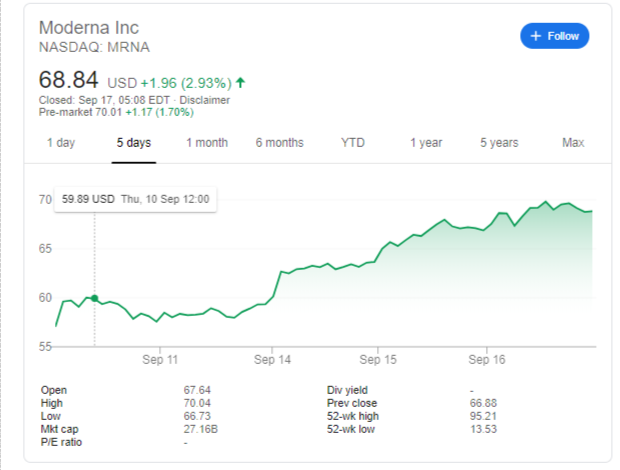This screenshot has height=470, width=620.
Task: Switch to the 6 months tab
Action: [280, 143]
